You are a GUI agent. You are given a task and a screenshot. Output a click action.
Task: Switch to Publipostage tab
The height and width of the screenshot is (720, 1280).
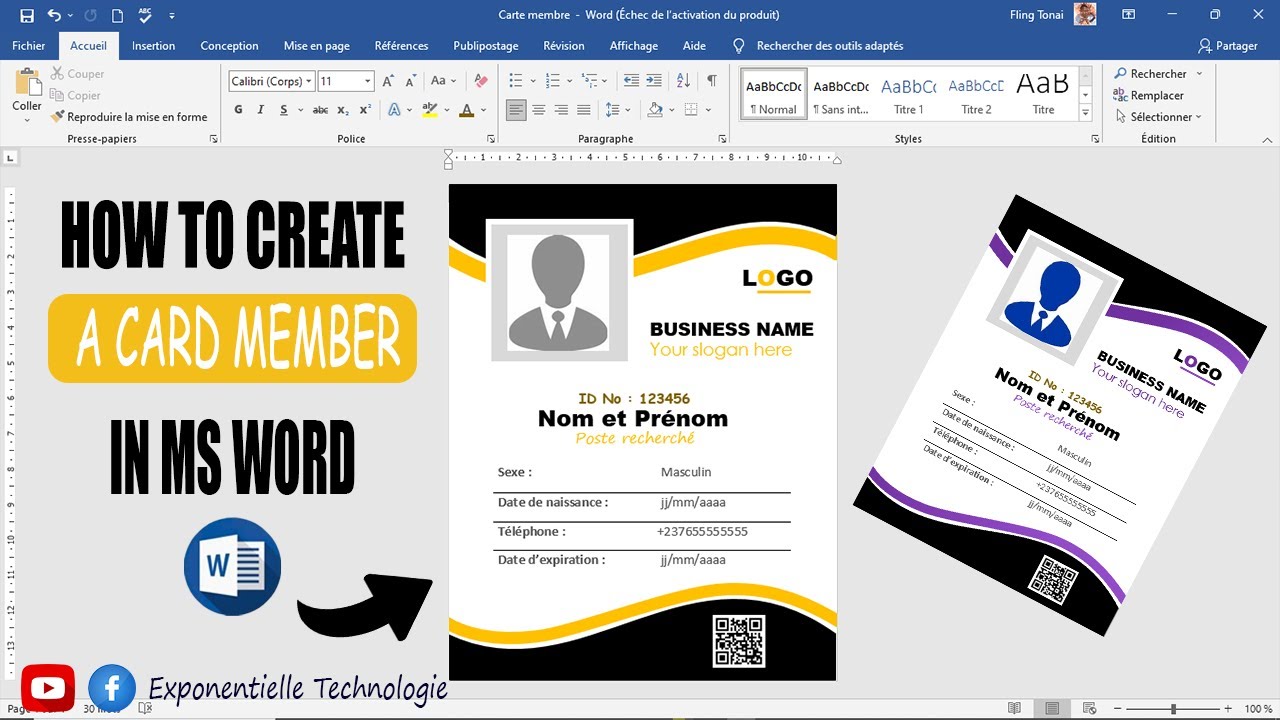(486, 46)
